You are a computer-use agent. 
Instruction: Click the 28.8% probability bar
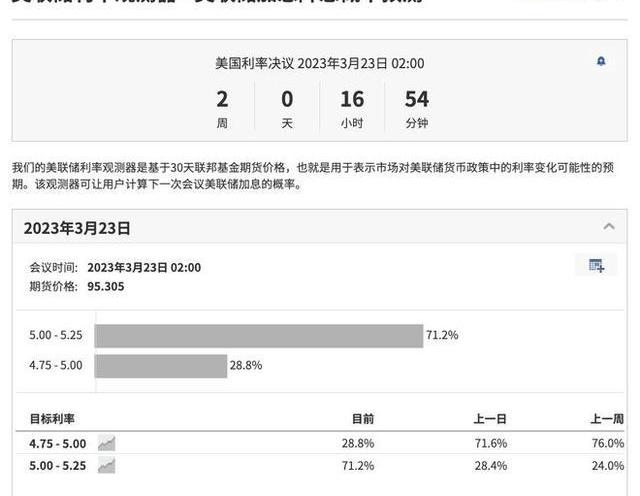point(161,366)
